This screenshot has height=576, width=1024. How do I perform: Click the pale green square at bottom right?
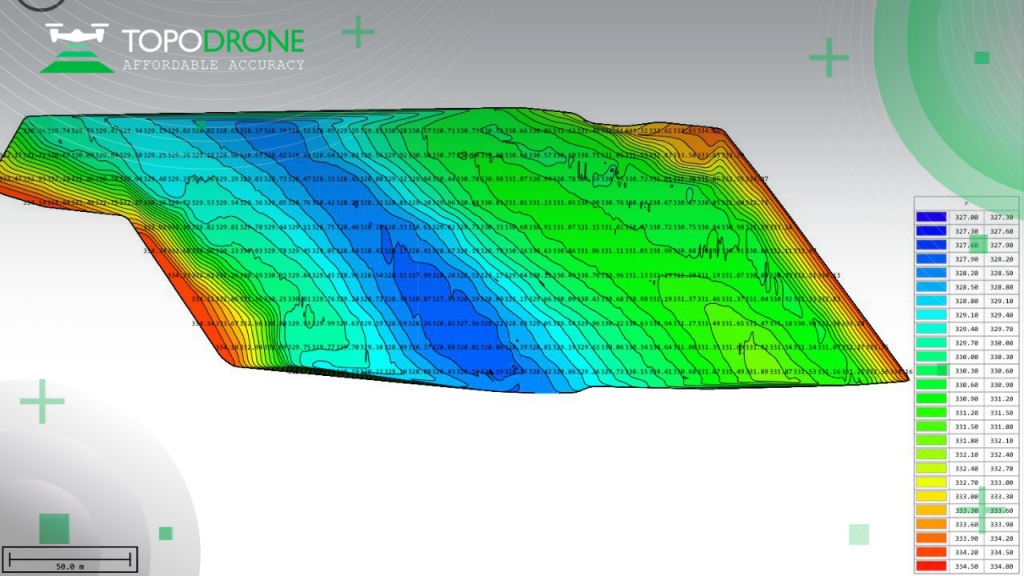coord(859,534)
